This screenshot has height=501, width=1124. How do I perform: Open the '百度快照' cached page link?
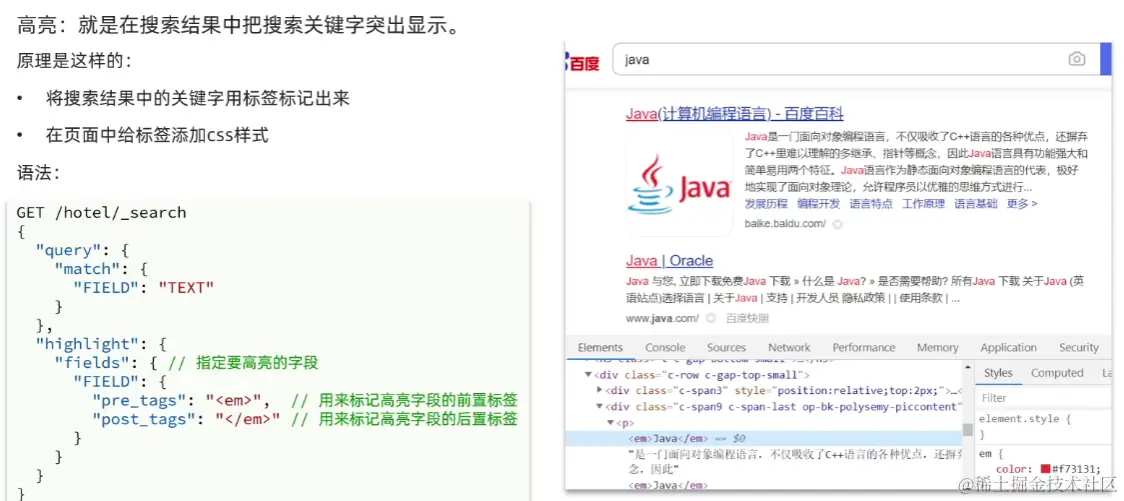tap(747, 318)
